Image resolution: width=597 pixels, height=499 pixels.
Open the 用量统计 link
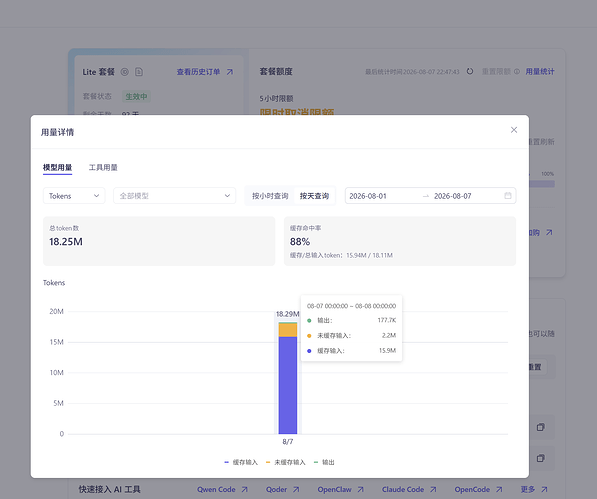[540, 72]
